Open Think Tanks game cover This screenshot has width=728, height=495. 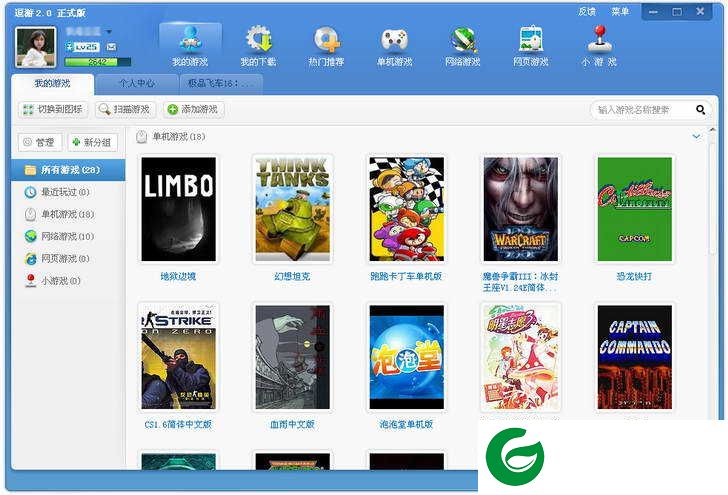(292, 209)
